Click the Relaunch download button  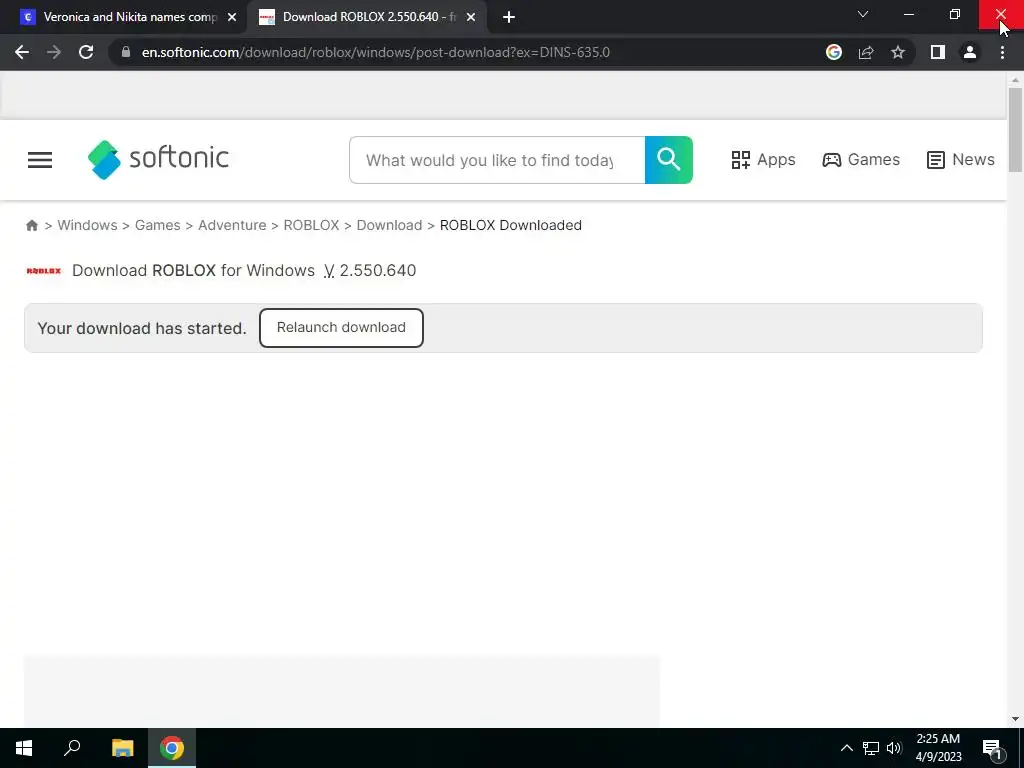click(x=341, y=328)
